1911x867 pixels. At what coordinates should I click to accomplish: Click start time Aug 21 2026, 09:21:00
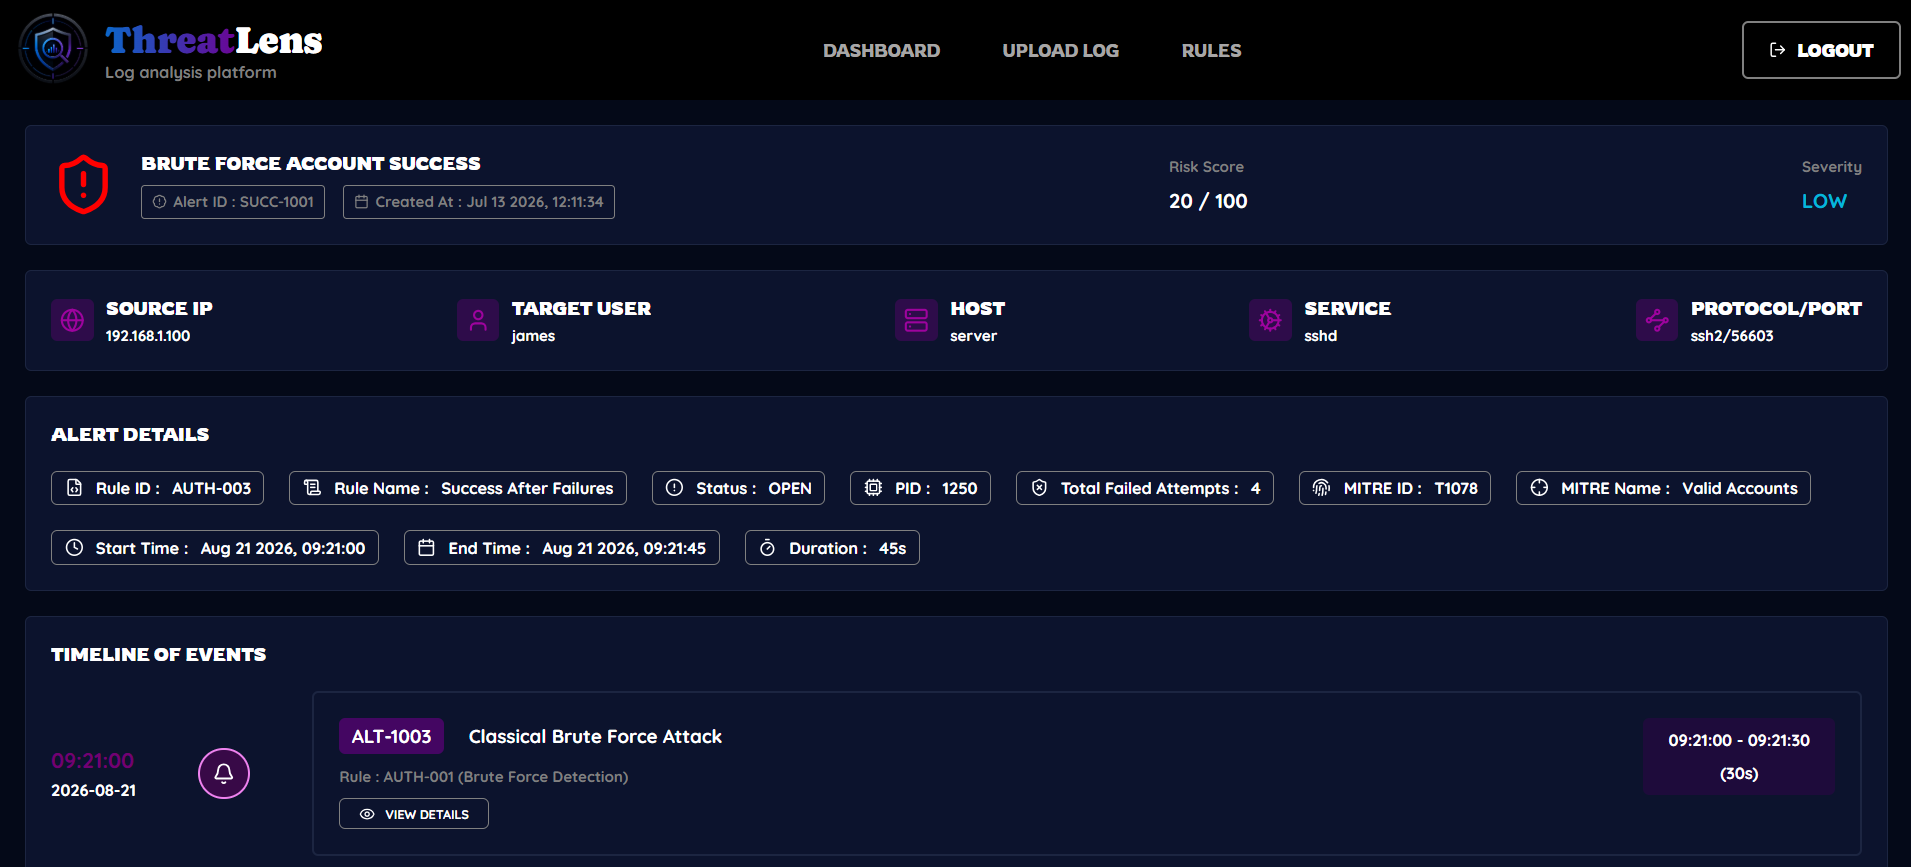point(283,548)
